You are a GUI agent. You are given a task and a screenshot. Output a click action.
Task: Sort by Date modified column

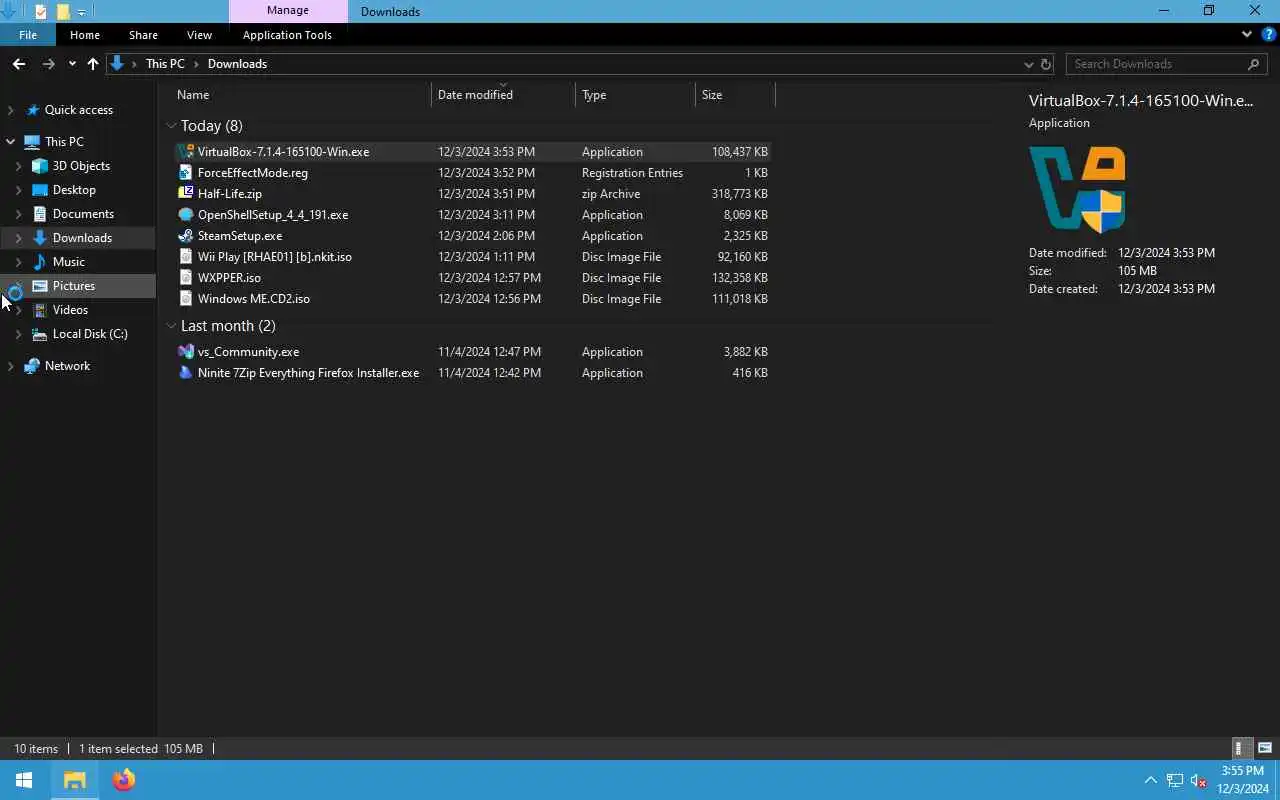pyautogui.click(x=504, y=95)
